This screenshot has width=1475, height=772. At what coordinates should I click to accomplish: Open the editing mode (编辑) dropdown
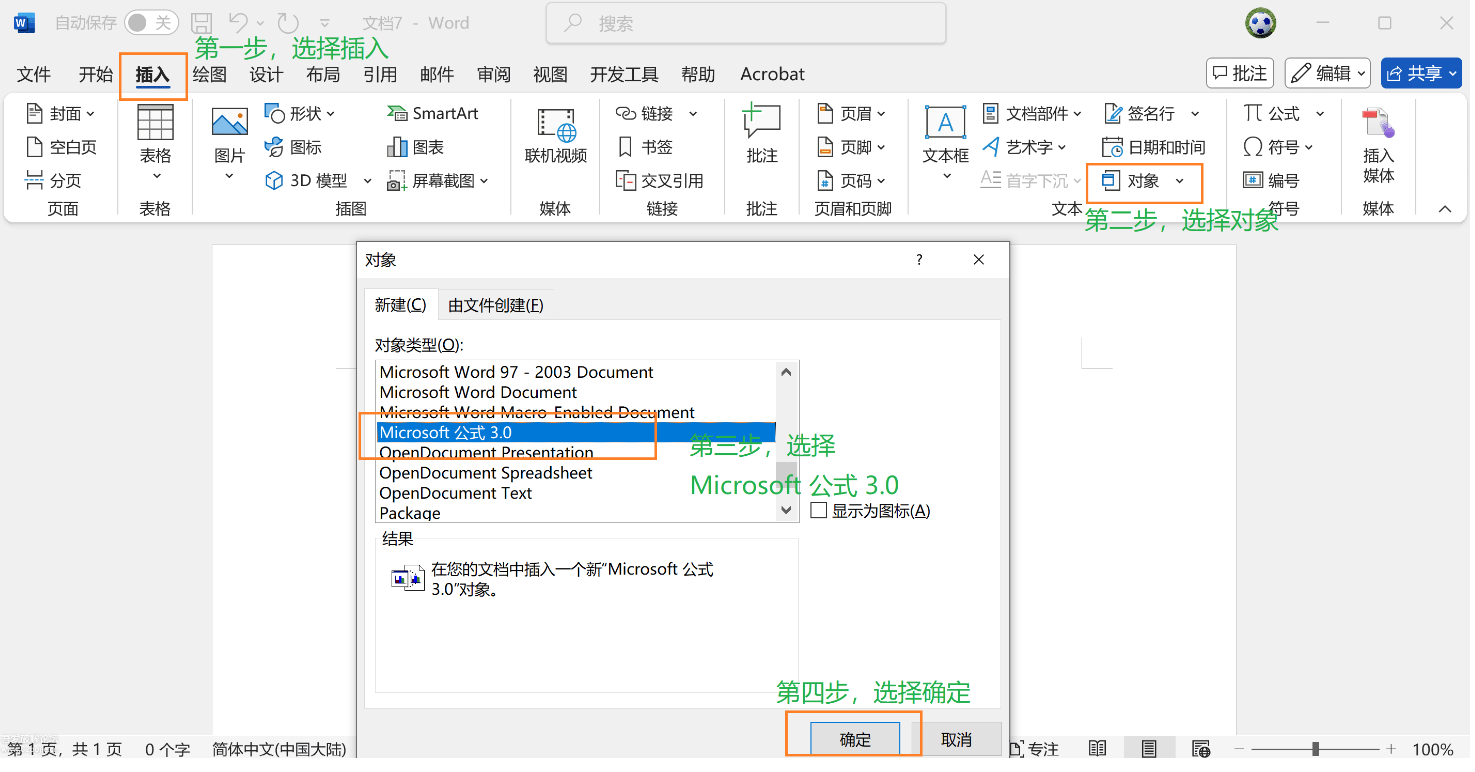click(x=1328, y=73)
